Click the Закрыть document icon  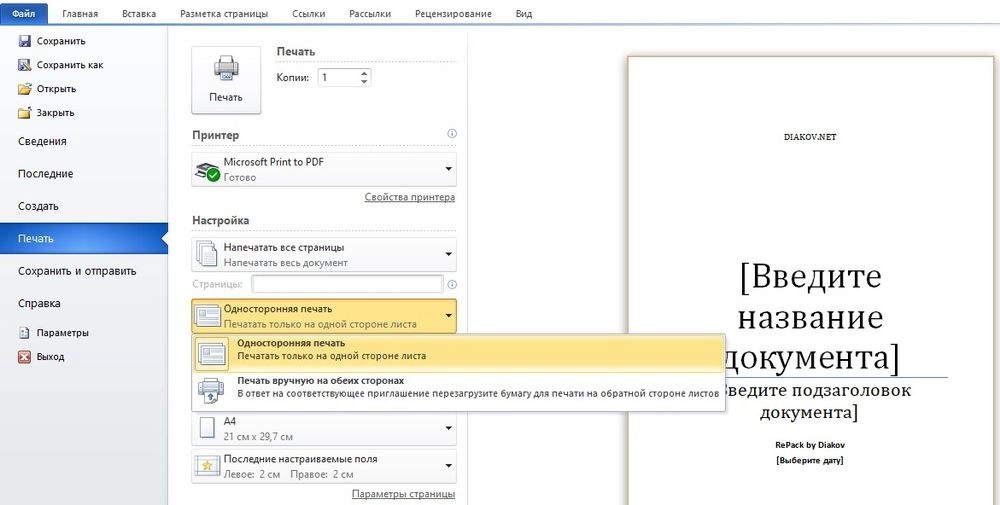tap(25, 113)
